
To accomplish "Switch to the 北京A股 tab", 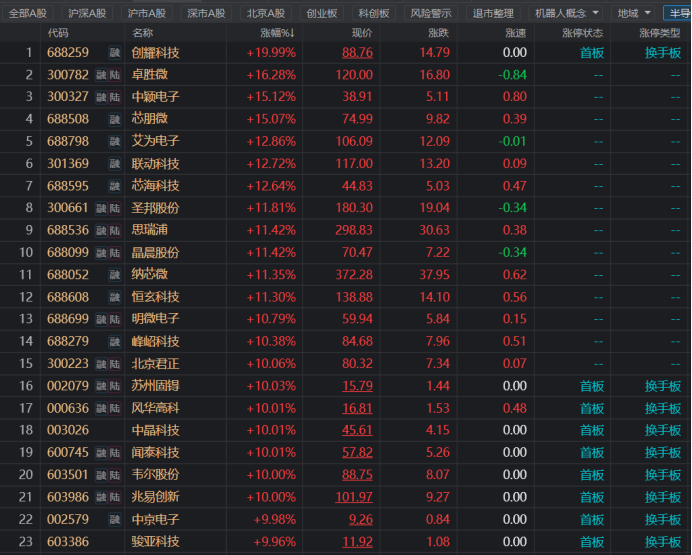I will click(266, 14).
